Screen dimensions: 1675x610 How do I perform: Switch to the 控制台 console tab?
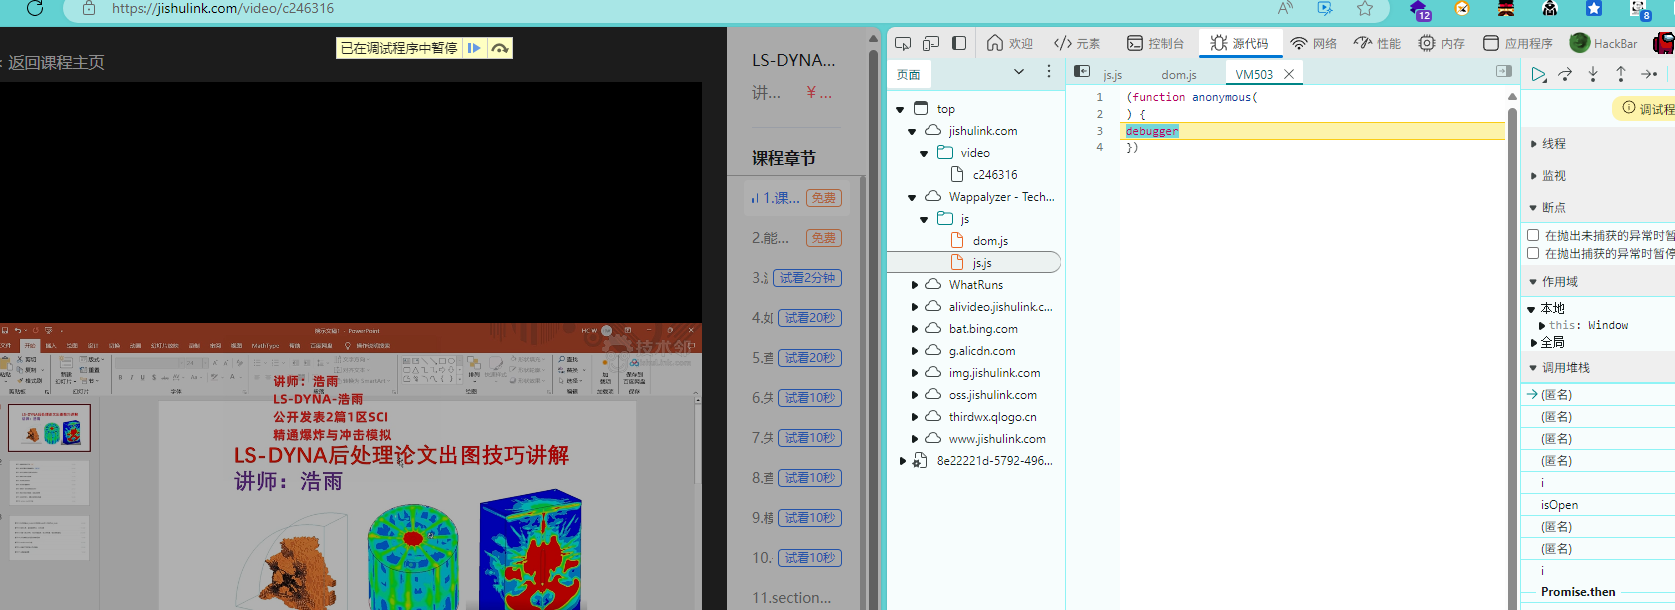pos(1155,43)
